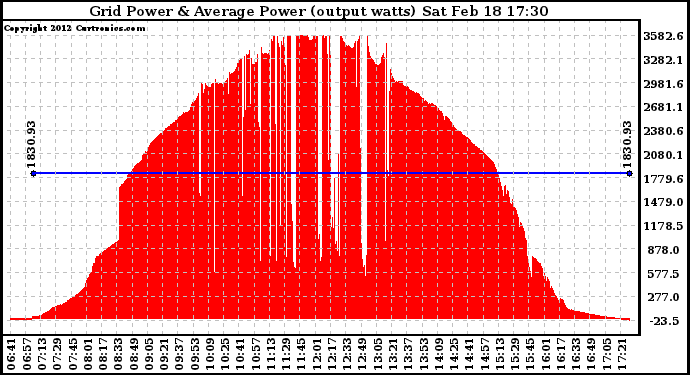
Task: Select the '06:57' x-axis label
Action: pyautogui.click(x=26, y=354)
